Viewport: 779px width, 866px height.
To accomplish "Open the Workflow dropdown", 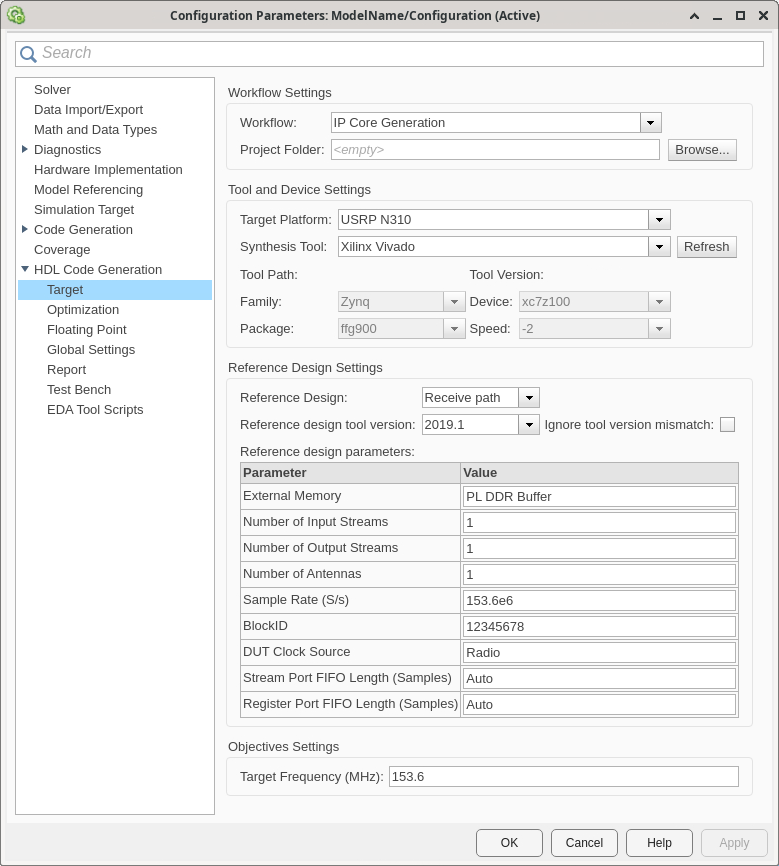I will coord(651,123).
